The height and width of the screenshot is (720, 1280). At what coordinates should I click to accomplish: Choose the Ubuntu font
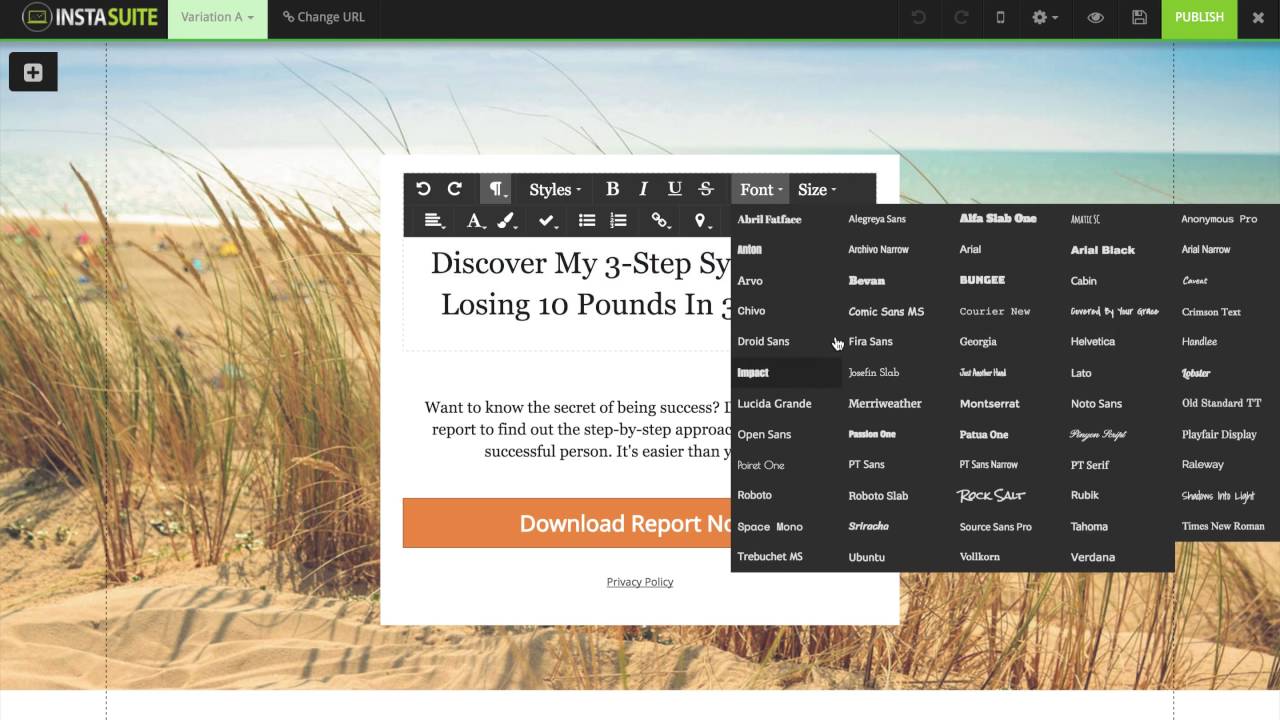click(866, 557)
